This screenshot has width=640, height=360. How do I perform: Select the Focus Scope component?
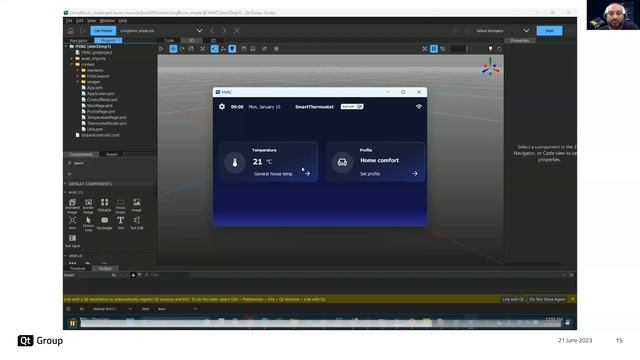[120, 206]
